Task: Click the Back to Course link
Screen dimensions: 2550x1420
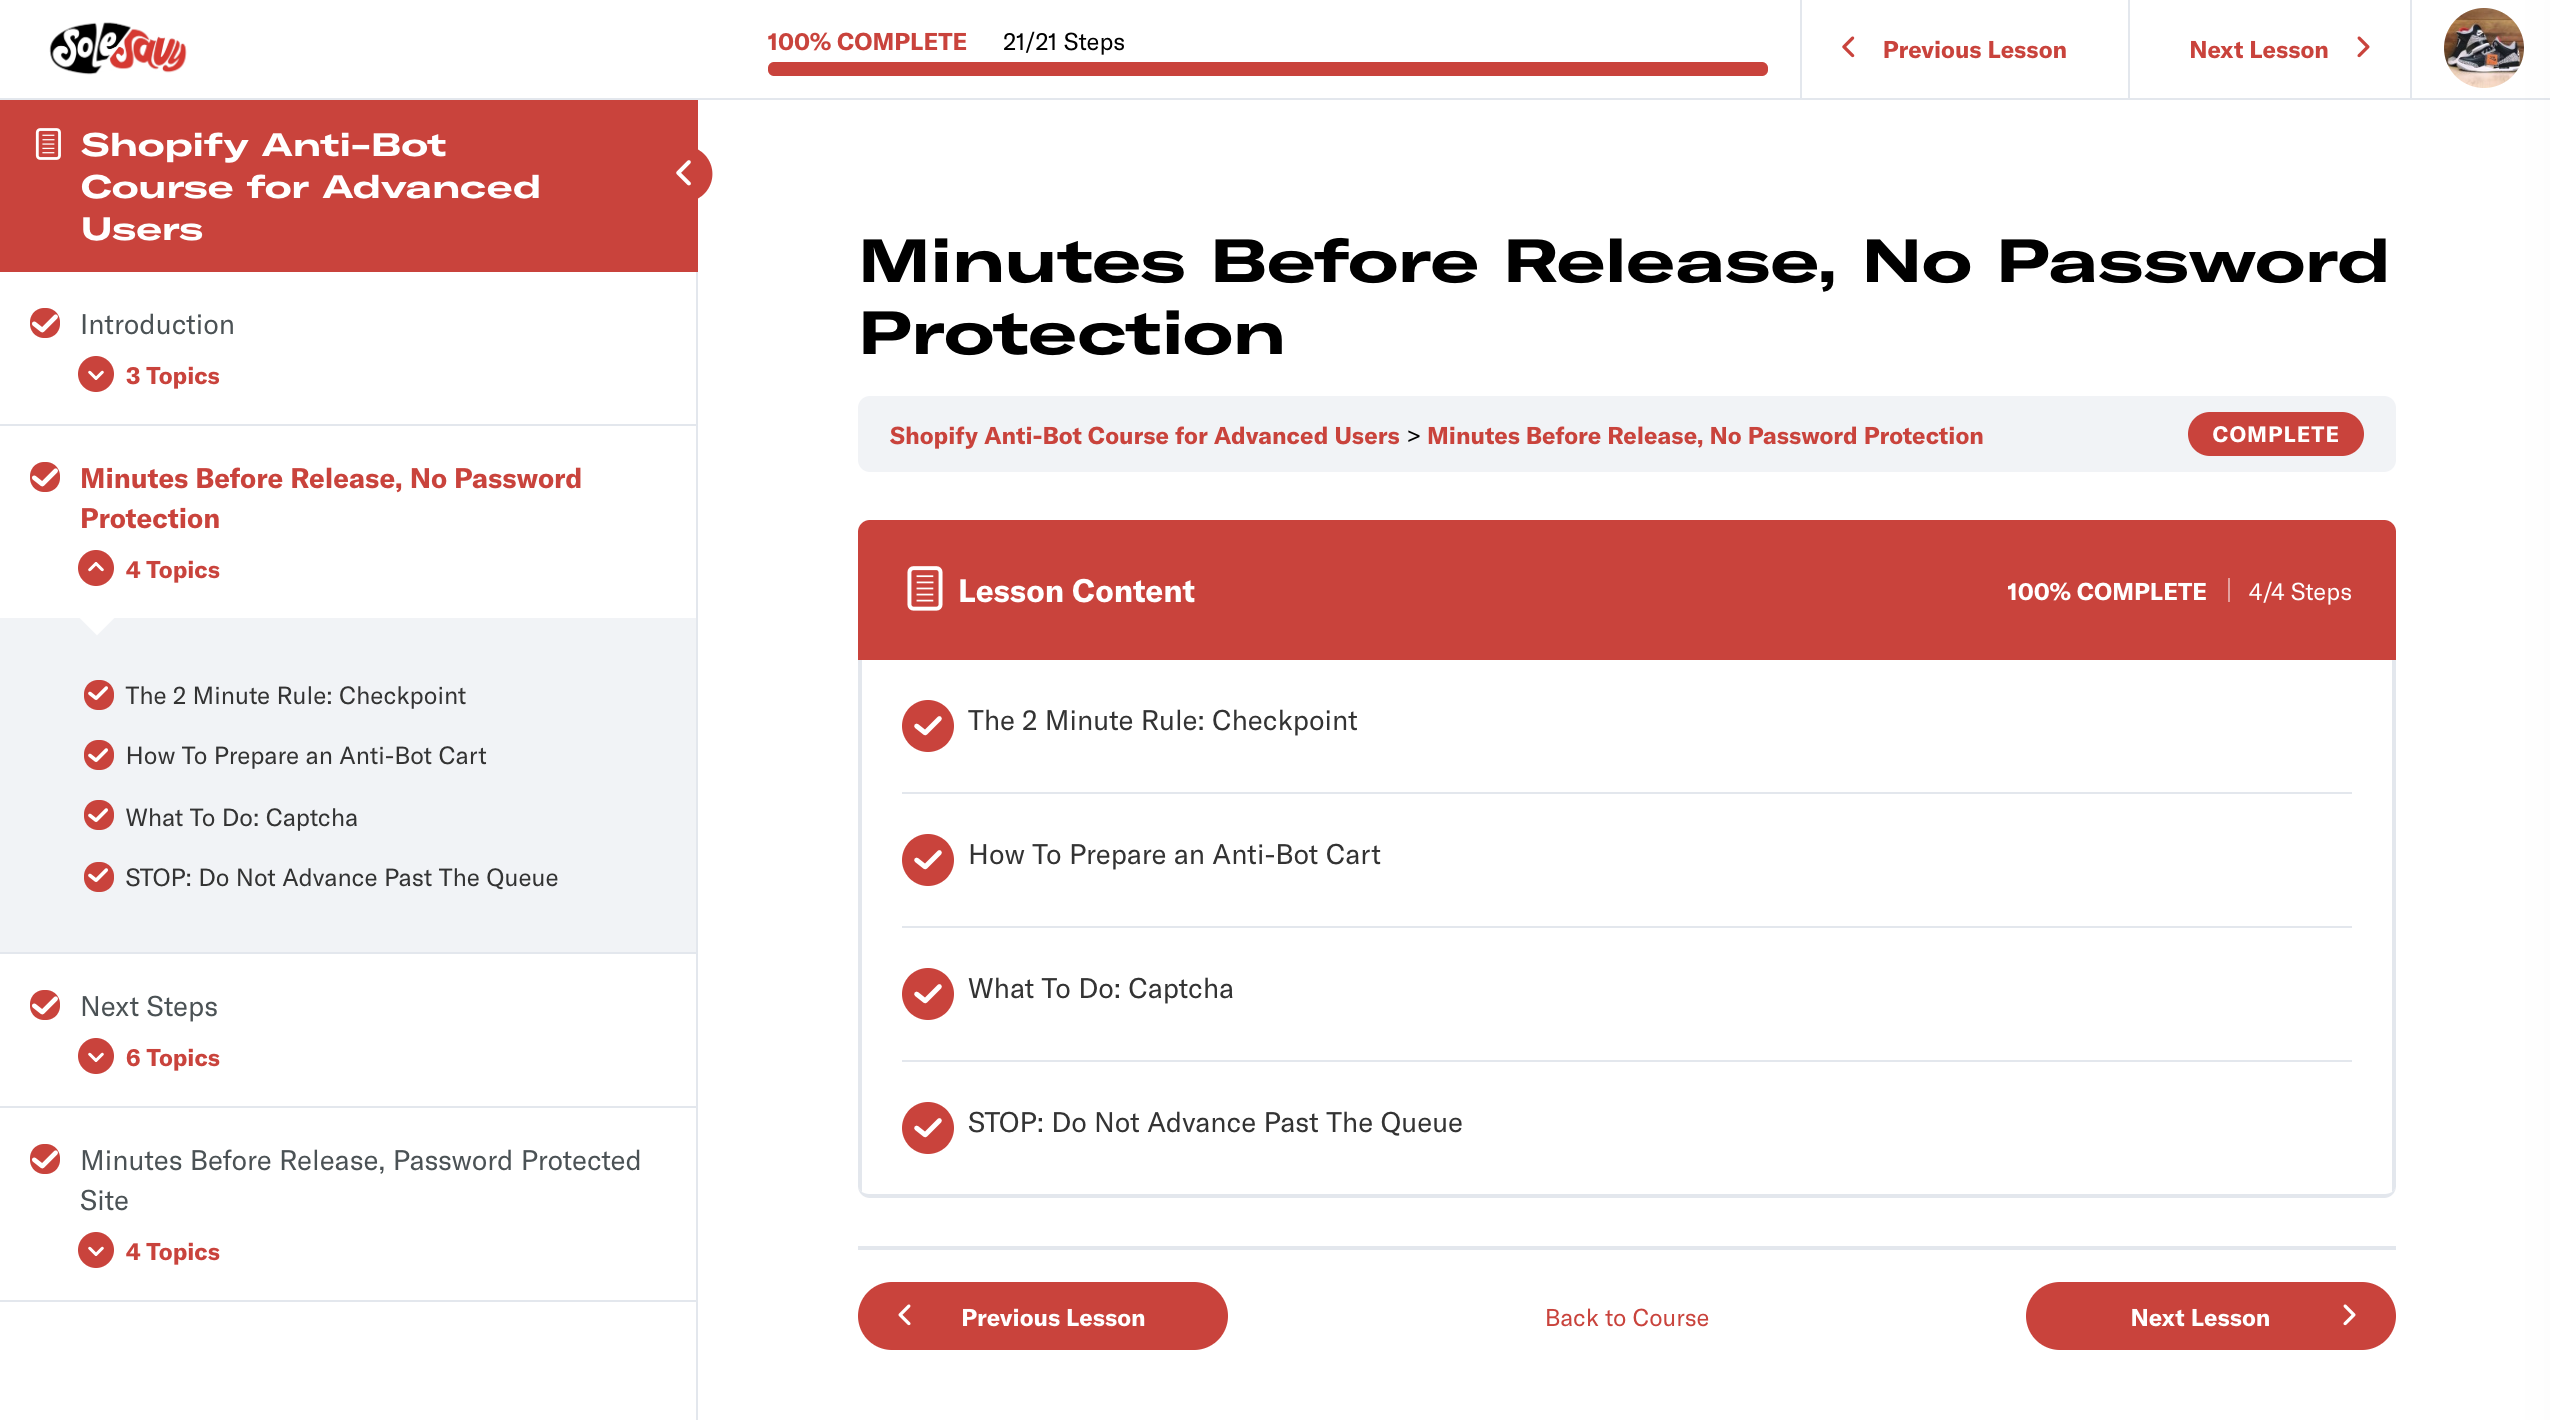Action: pyautogui.click(x=1626, y=1317)
